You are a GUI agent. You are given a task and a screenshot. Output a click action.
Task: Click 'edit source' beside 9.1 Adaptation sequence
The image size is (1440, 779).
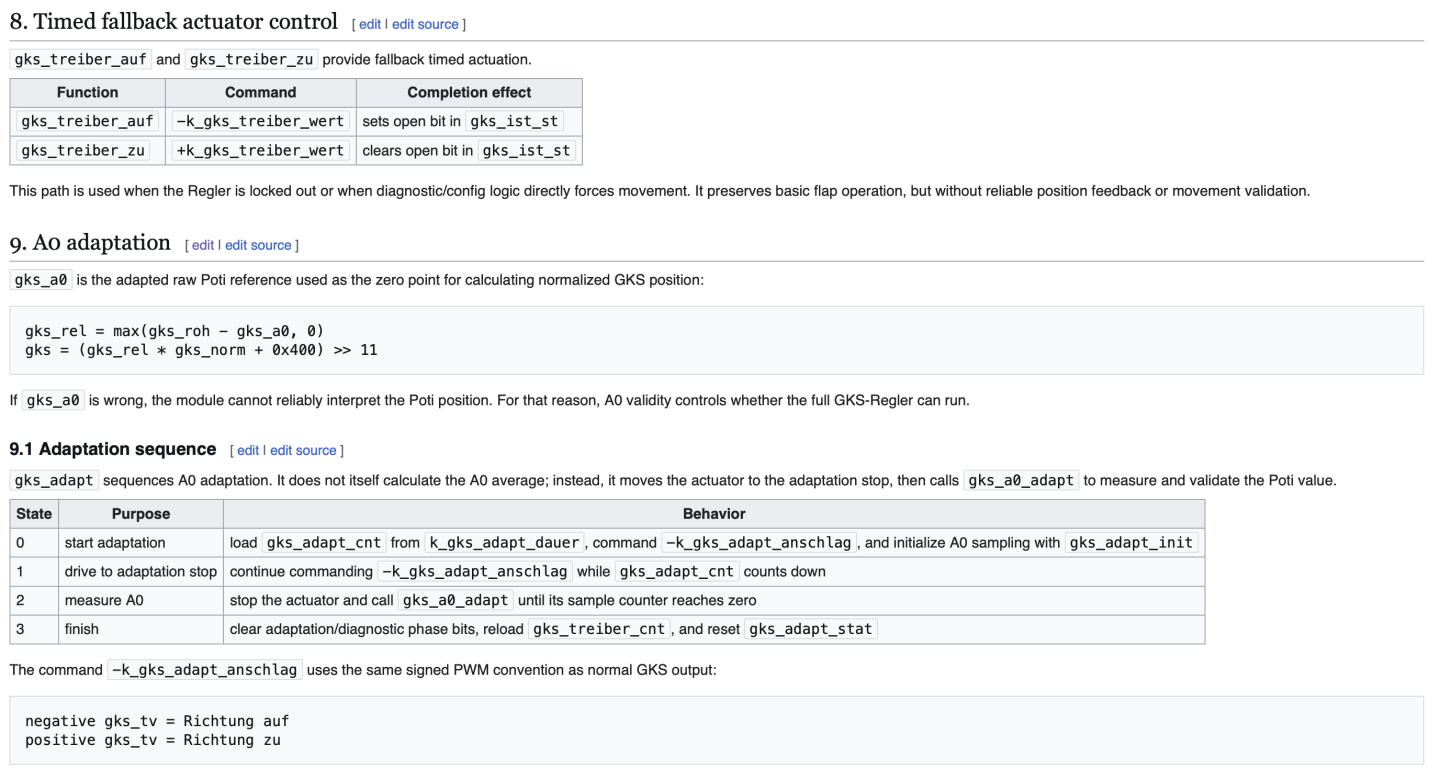(303, 450)
